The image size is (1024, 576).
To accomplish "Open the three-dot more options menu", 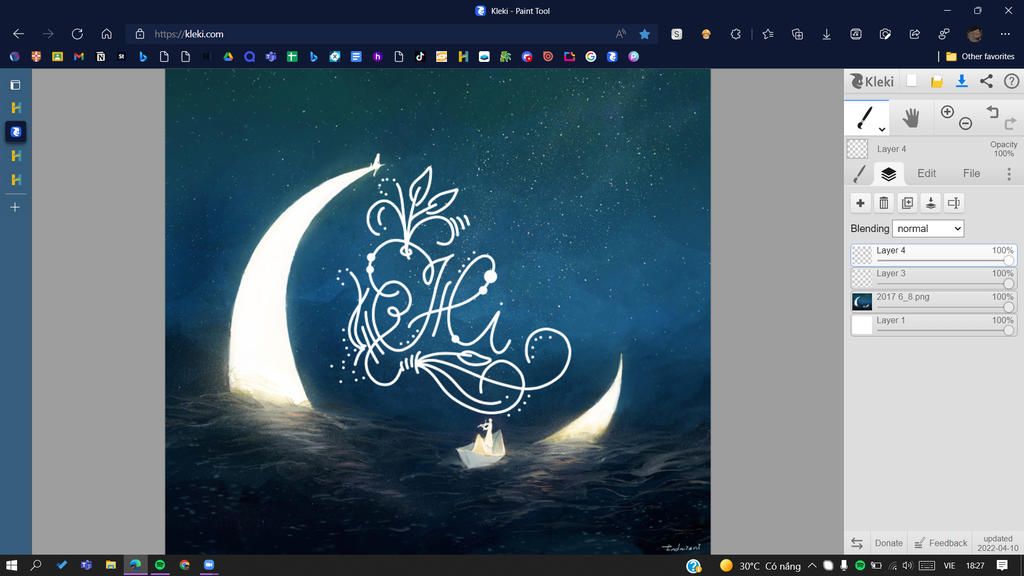I will pyautogui.click(x=1008, y=174).
